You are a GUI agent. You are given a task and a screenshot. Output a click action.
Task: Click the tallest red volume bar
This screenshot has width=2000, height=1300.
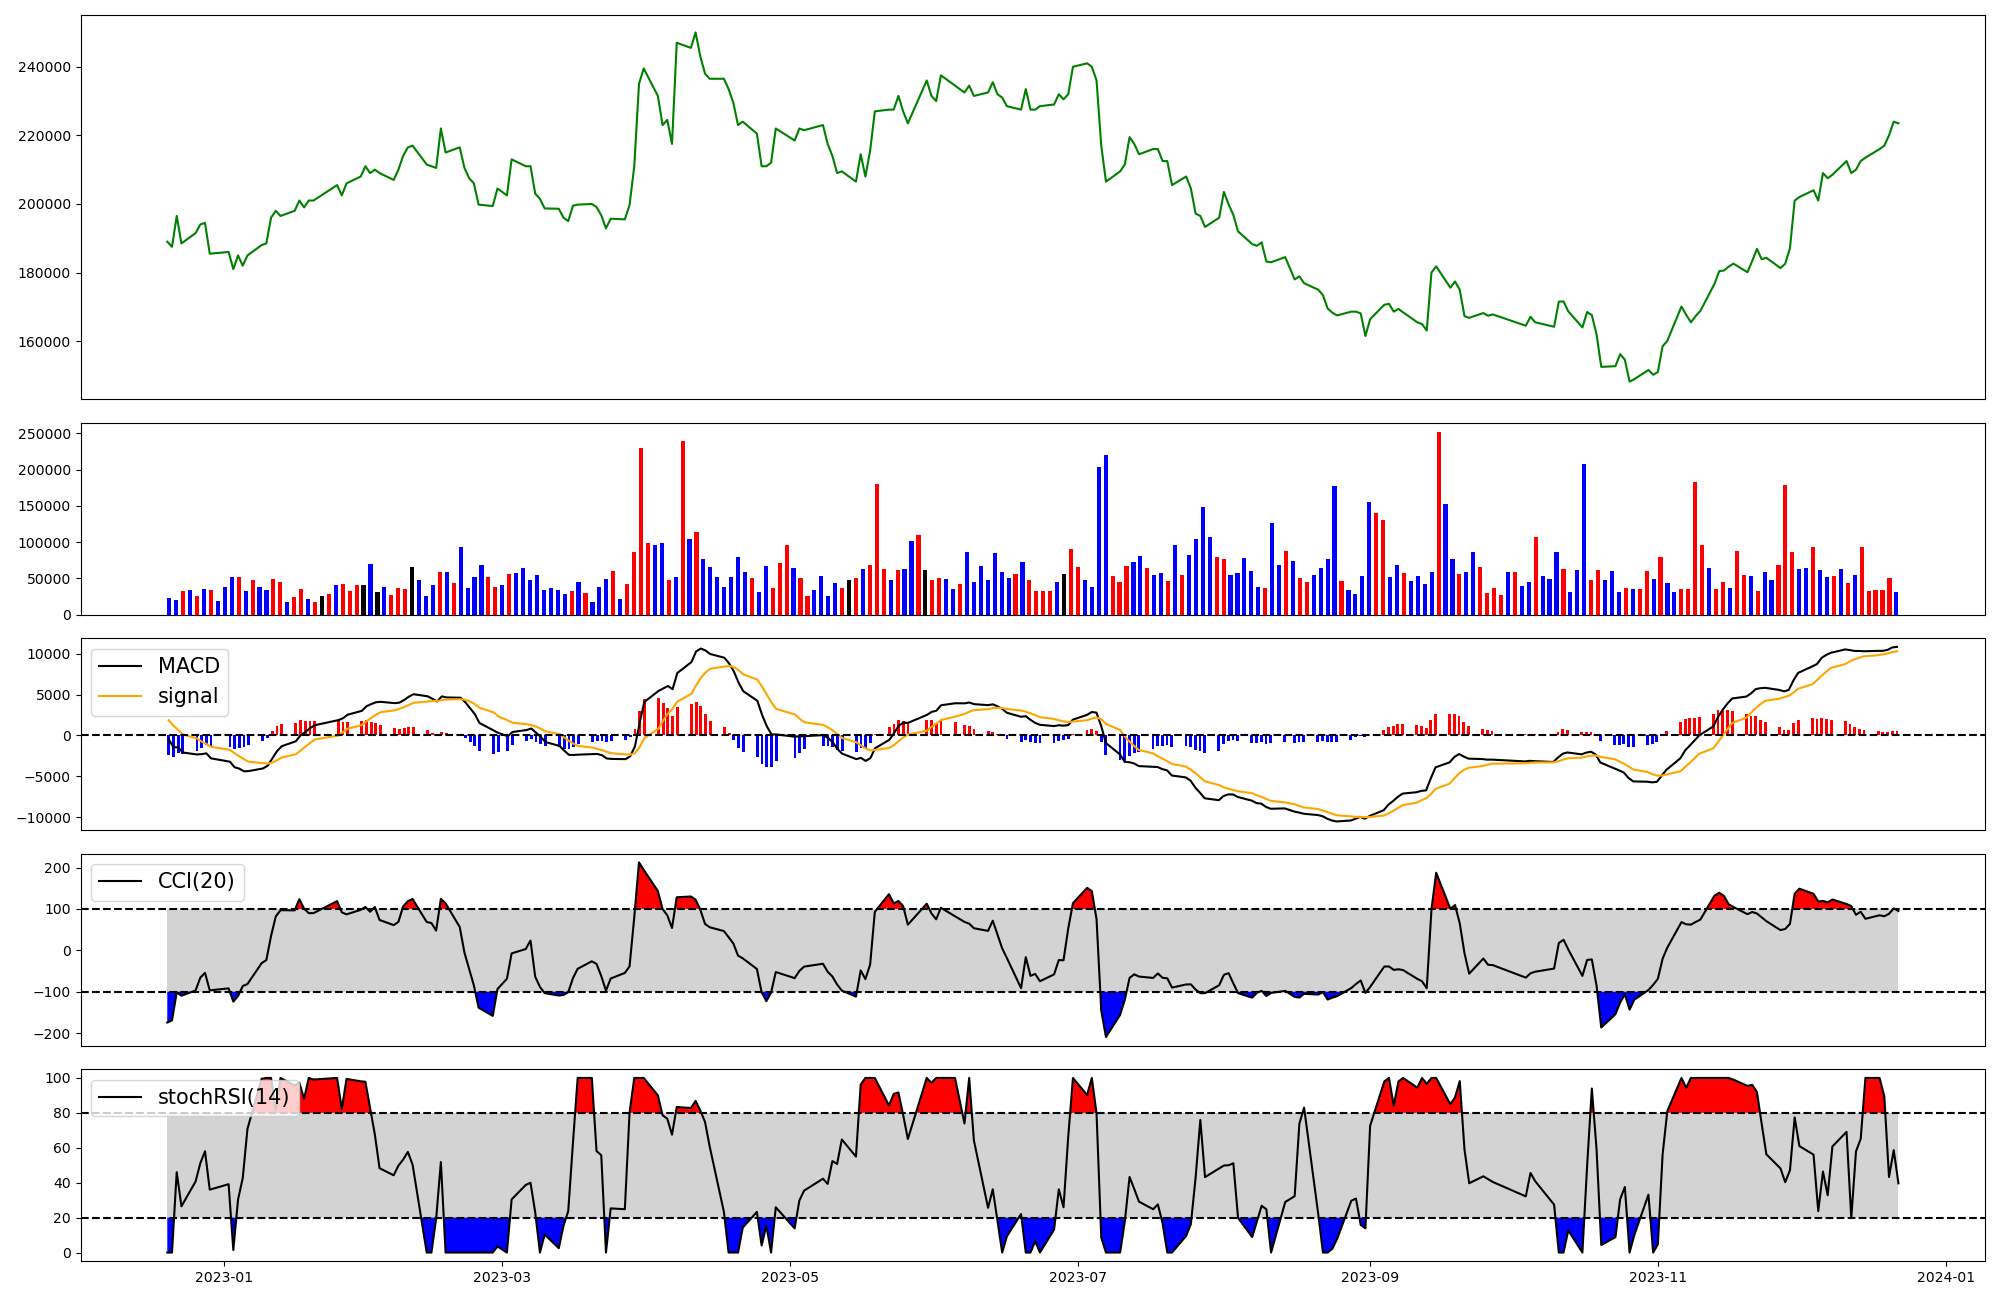[x=1439, y=520]
